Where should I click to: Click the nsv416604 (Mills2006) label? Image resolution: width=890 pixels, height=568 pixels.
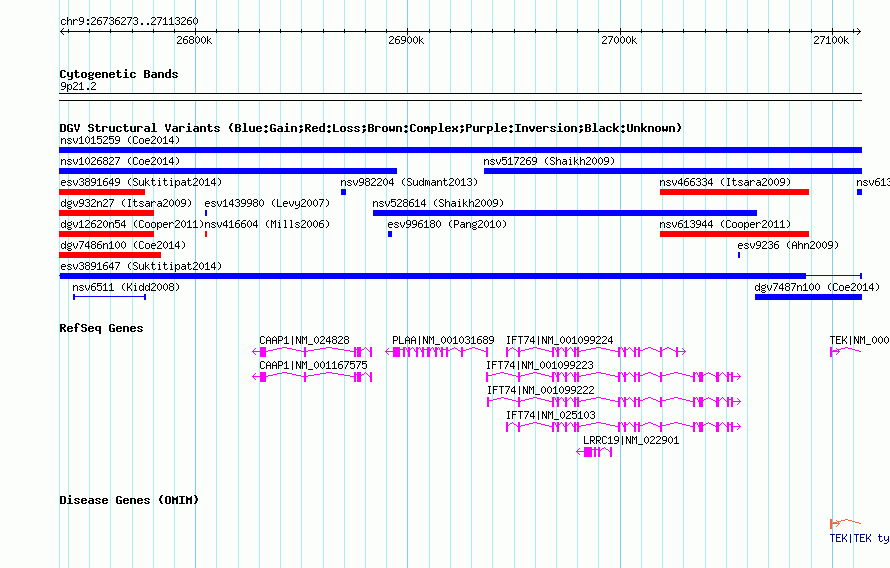267,224
